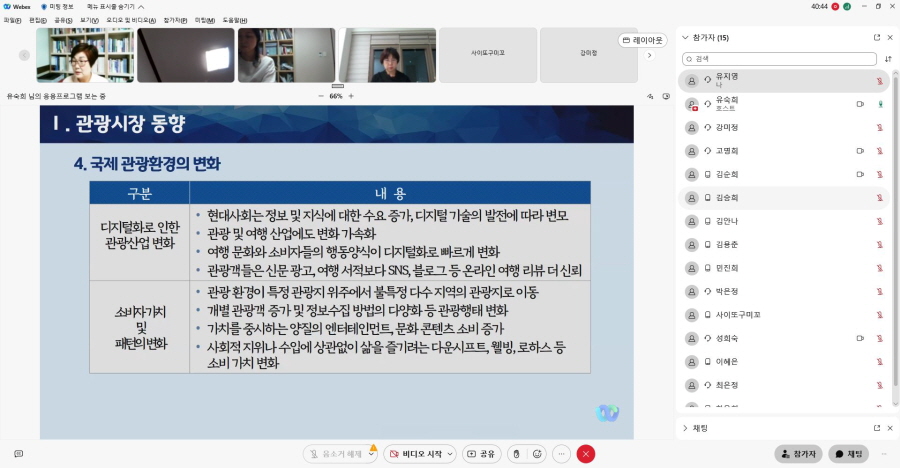Select participant 민진희
The image size is (900, 468).
[x=783, y=268]
